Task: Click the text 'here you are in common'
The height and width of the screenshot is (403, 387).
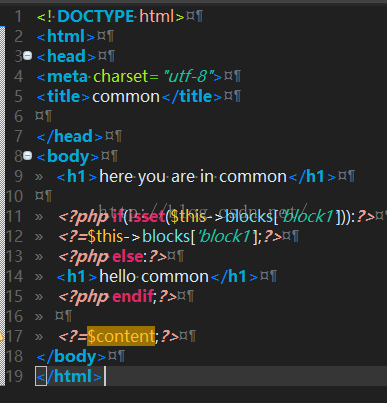Action: coord(193,176)
